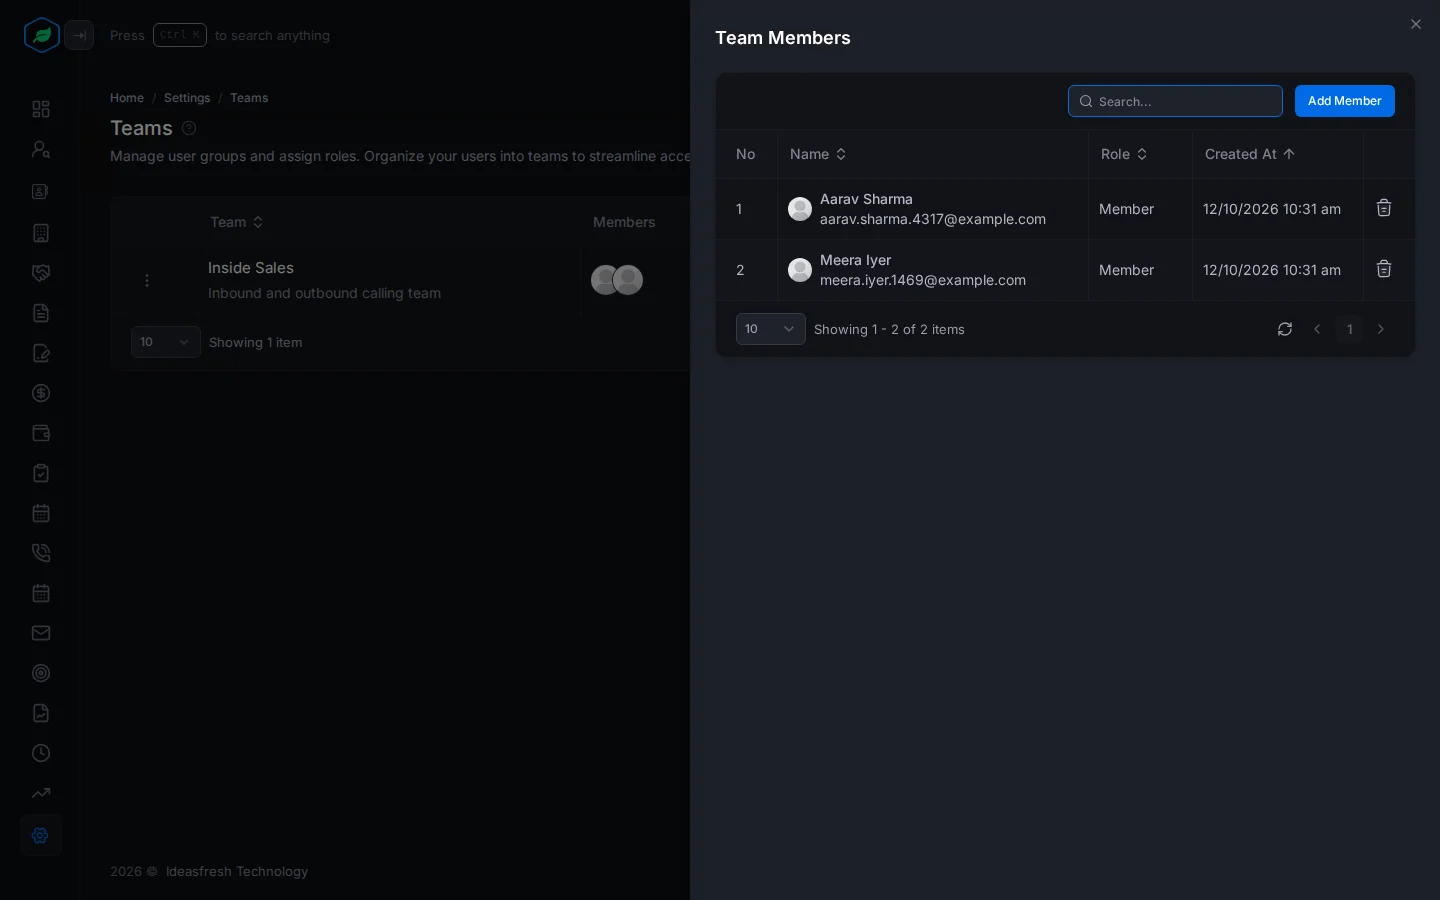
Task: Expand the sidebar with arrow toggle
Action: [79, 35]
